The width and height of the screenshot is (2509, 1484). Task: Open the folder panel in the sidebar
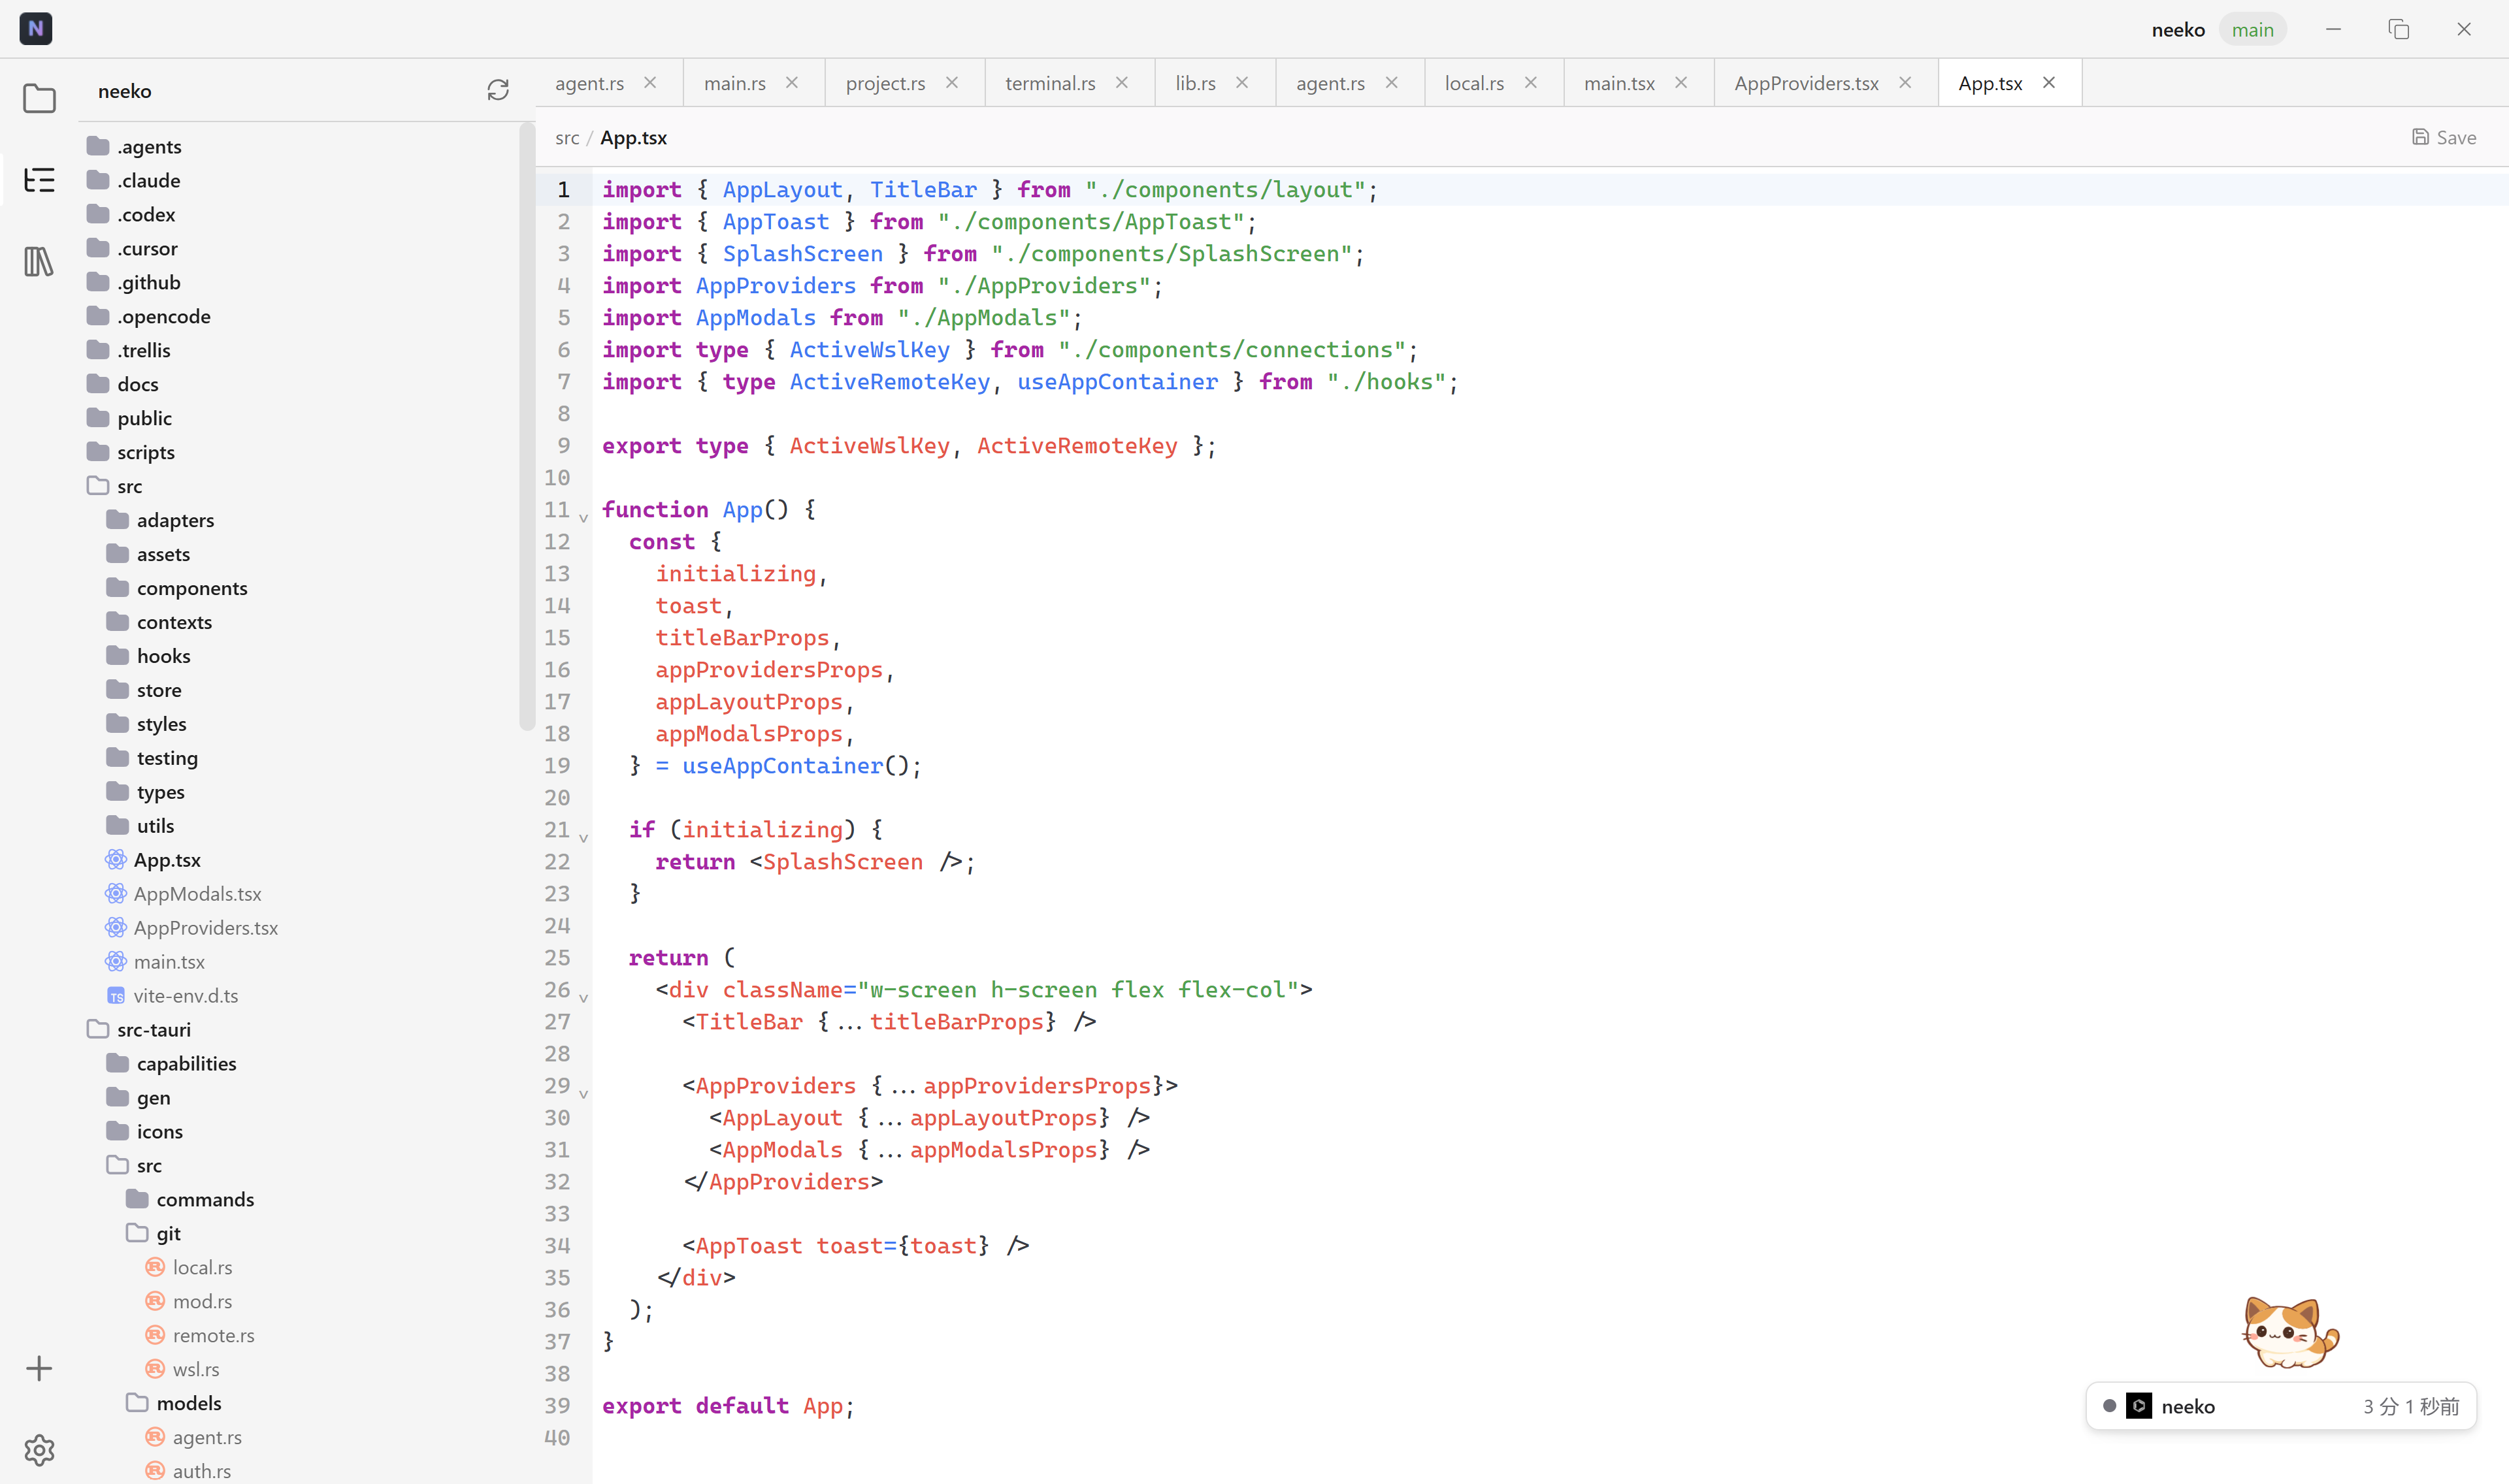(39, 98)
